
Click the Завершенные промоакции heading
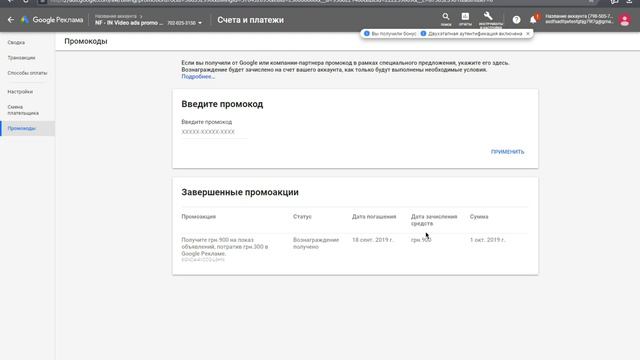(x=240, y=192)
